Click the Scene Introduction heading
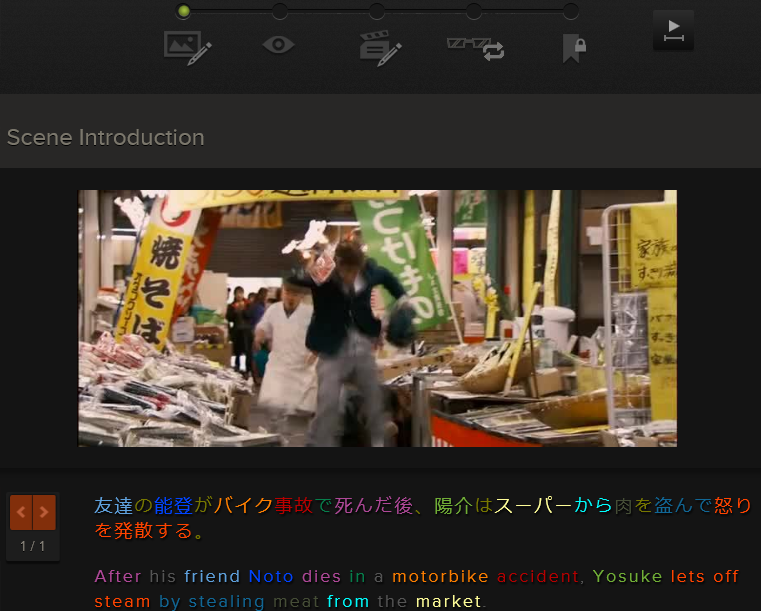761x611 pixels. (x=105, y=137)
